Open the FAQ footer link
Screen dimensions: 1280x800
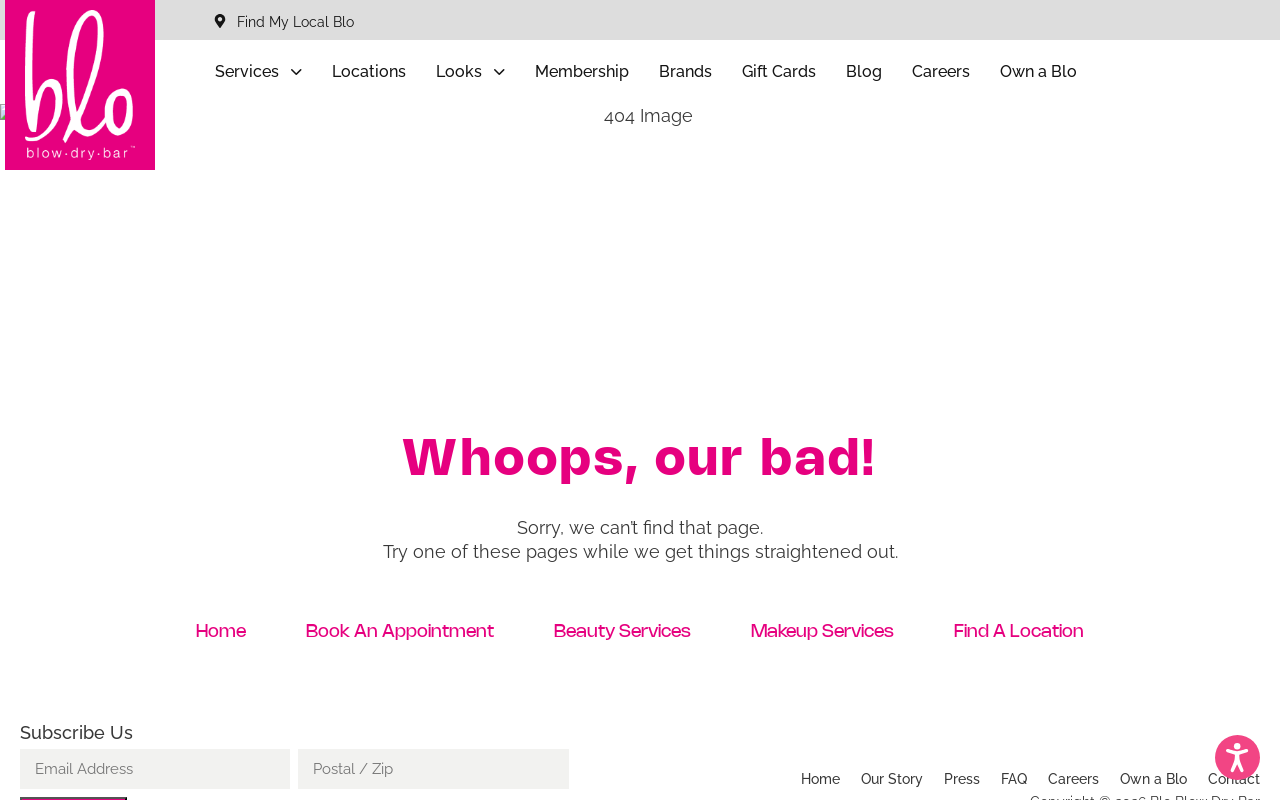tap(1014, 779)
